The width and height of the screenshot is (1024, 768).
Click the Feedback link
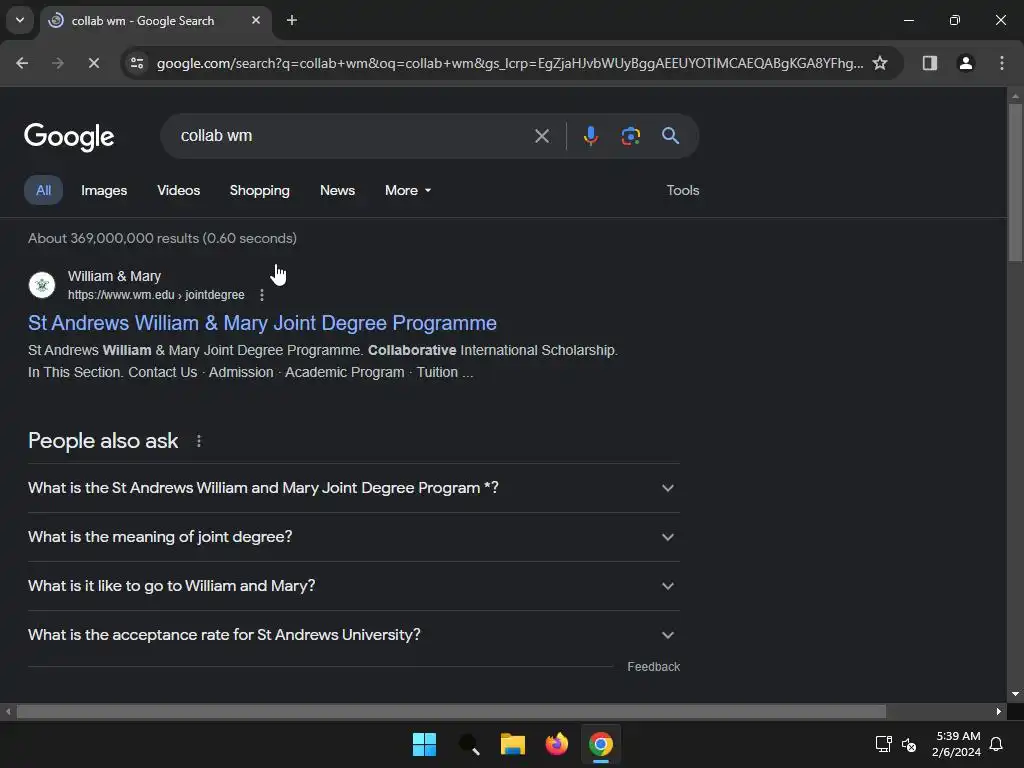(653, 667)
